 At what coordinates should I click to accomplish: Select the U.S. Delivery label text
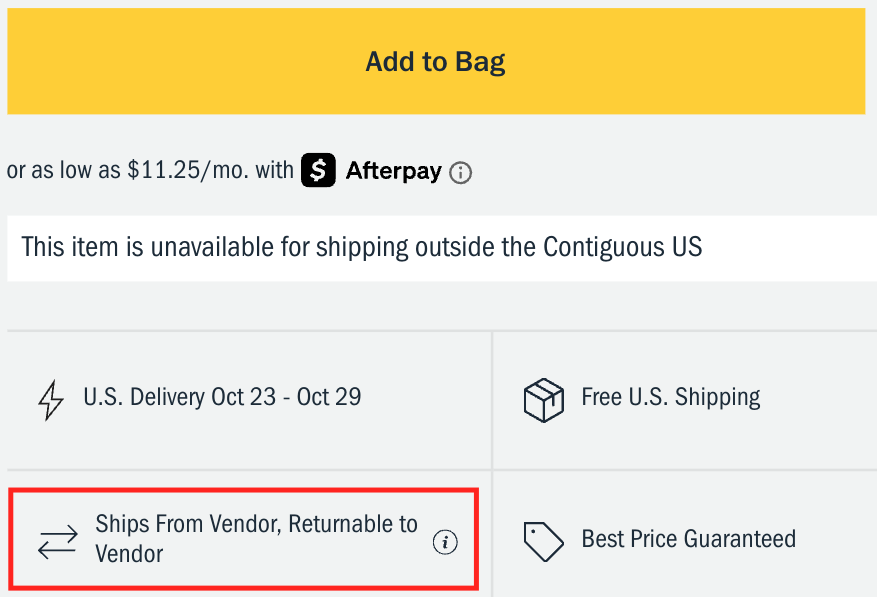[145, 397]
